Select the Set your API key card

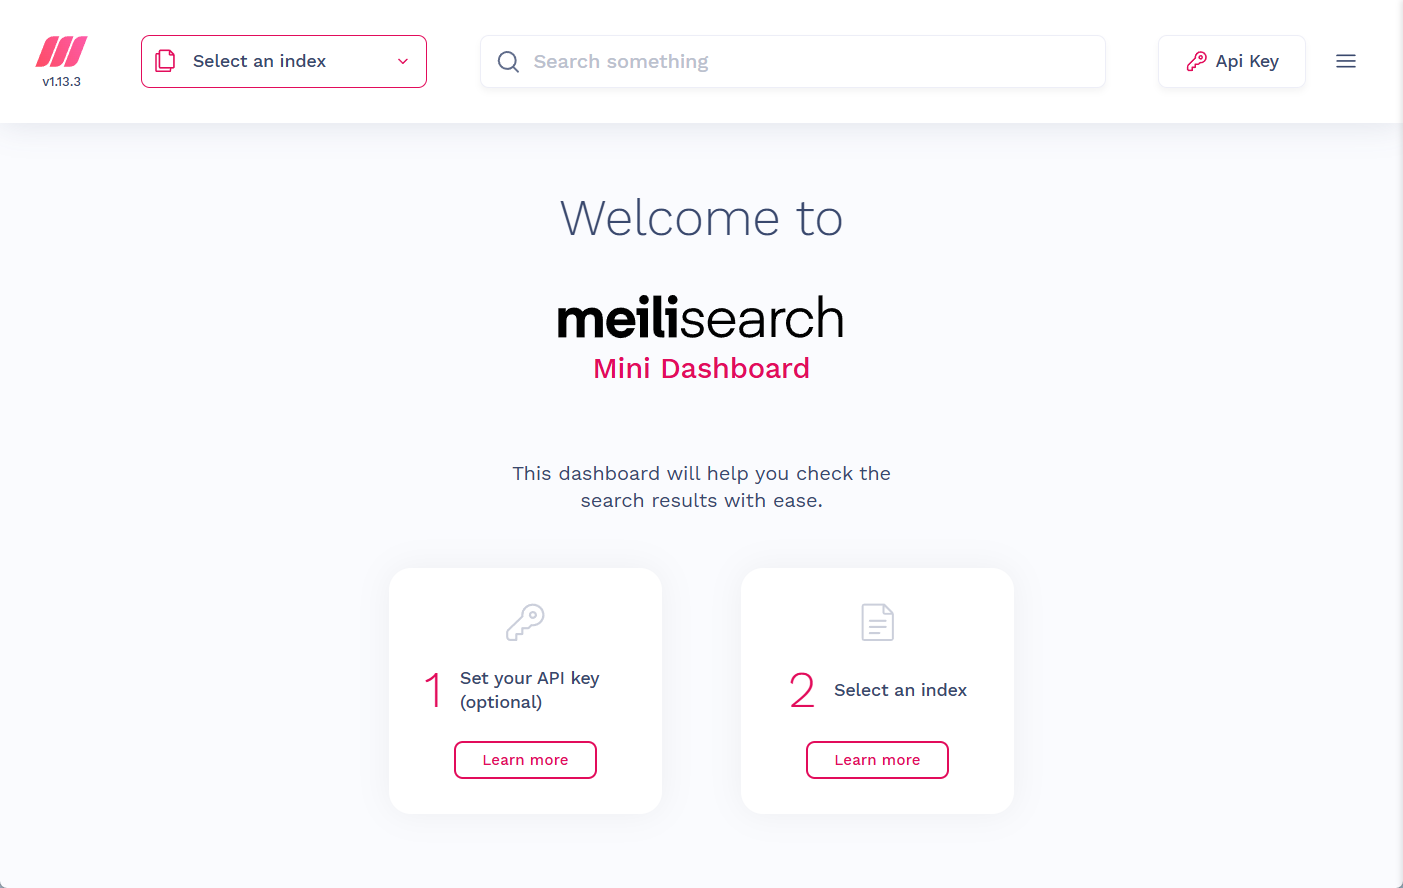tap(525, 690)
